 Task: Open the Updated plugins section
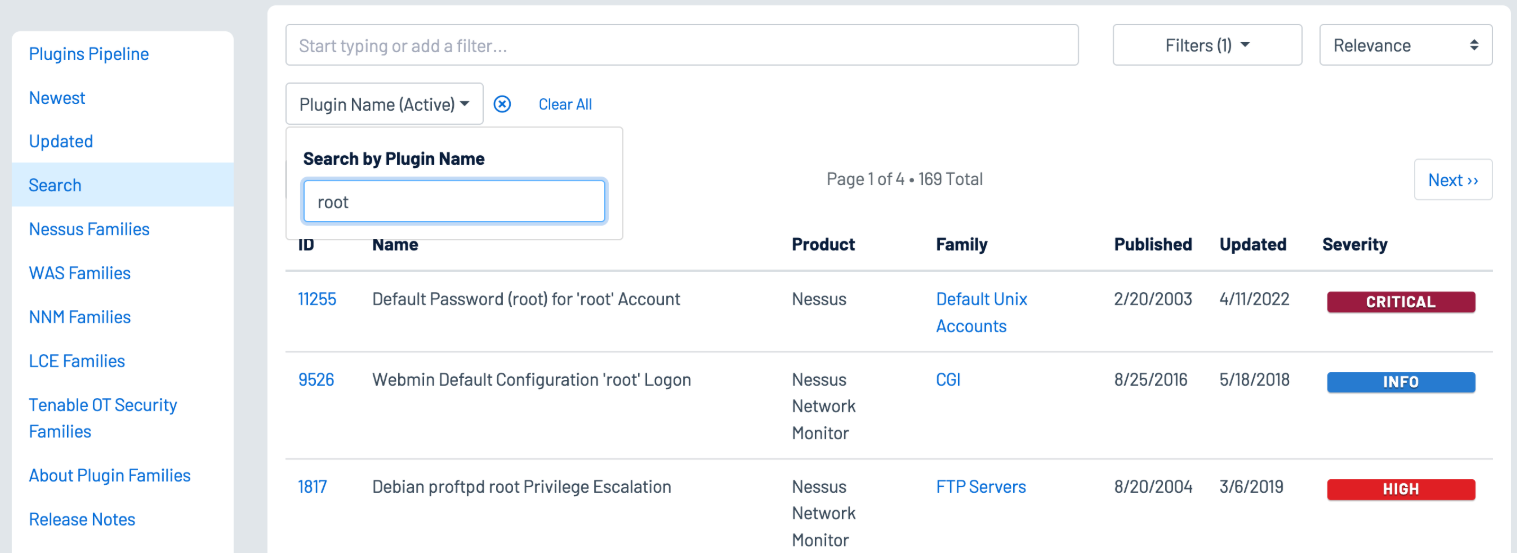[x=61, y=141]
